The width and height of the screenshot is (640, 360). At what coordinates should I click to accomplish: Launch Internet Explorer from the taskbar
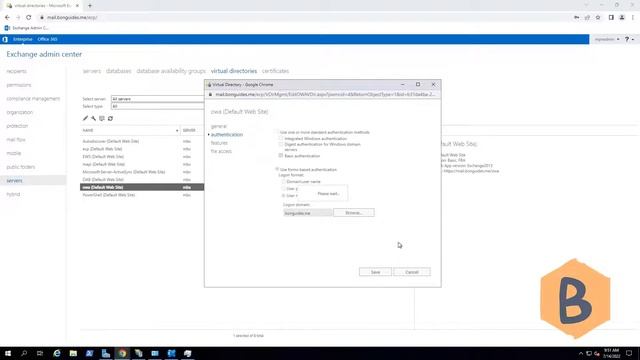[57, 353]
